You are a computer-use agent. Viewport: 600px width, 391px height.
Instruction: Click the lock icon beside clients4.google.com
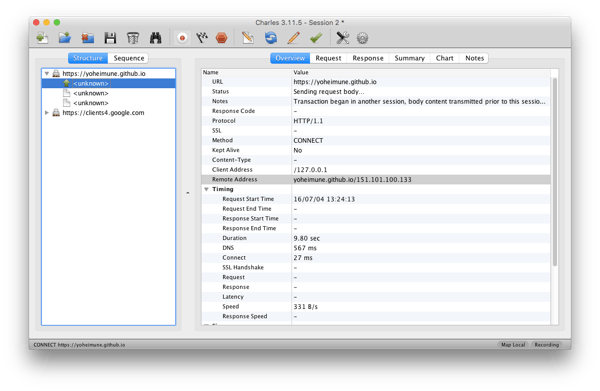(x=56, y=112)
